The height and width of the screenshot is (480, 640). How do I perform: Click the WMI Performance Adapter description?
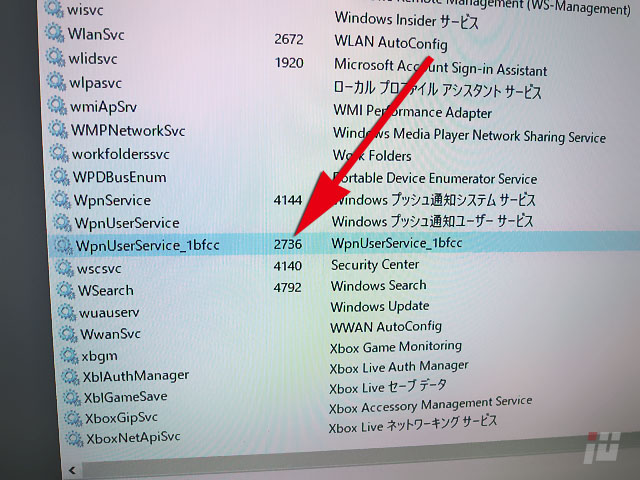tap(412, 111)
